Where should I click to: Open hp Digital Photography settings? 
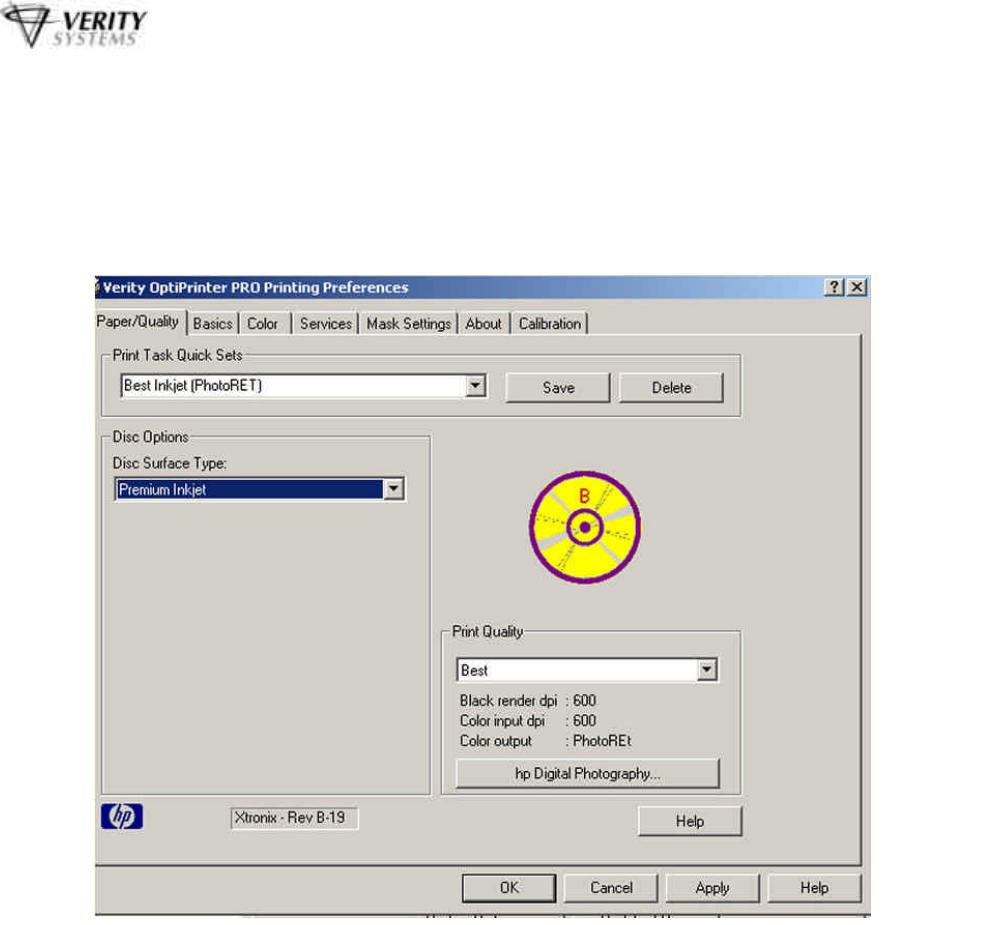coord(588,773)
